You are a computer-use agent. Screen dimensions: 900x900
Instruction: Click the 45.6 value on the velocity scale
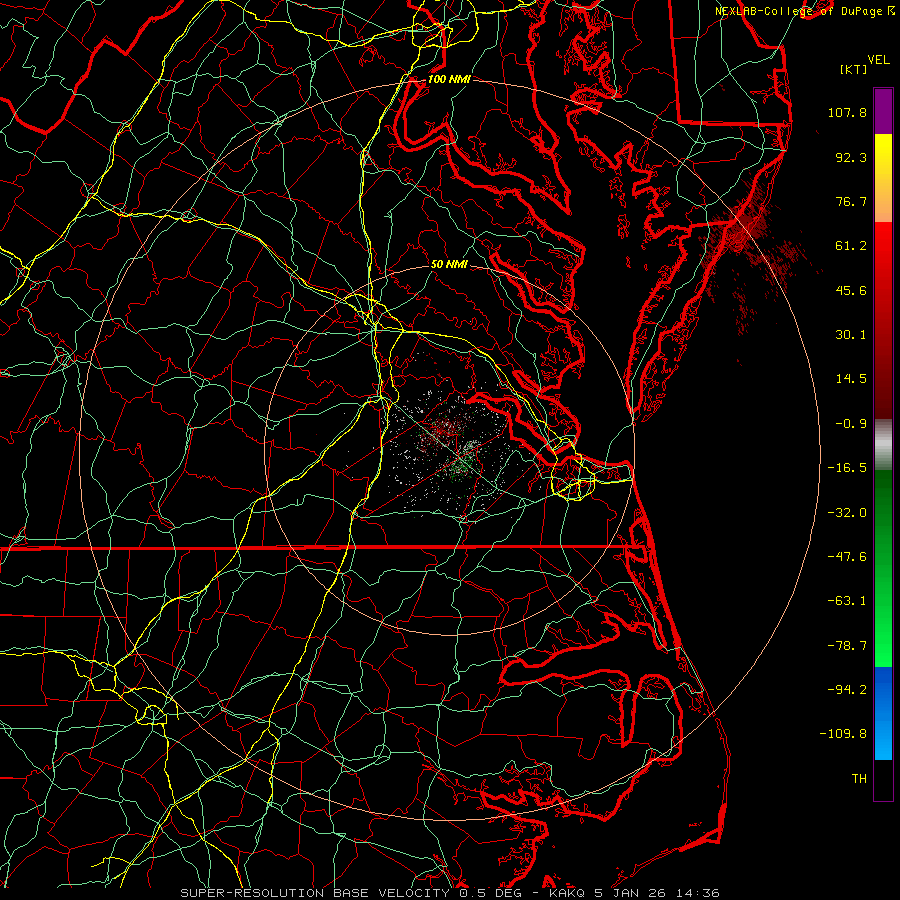tap(851, 290)
